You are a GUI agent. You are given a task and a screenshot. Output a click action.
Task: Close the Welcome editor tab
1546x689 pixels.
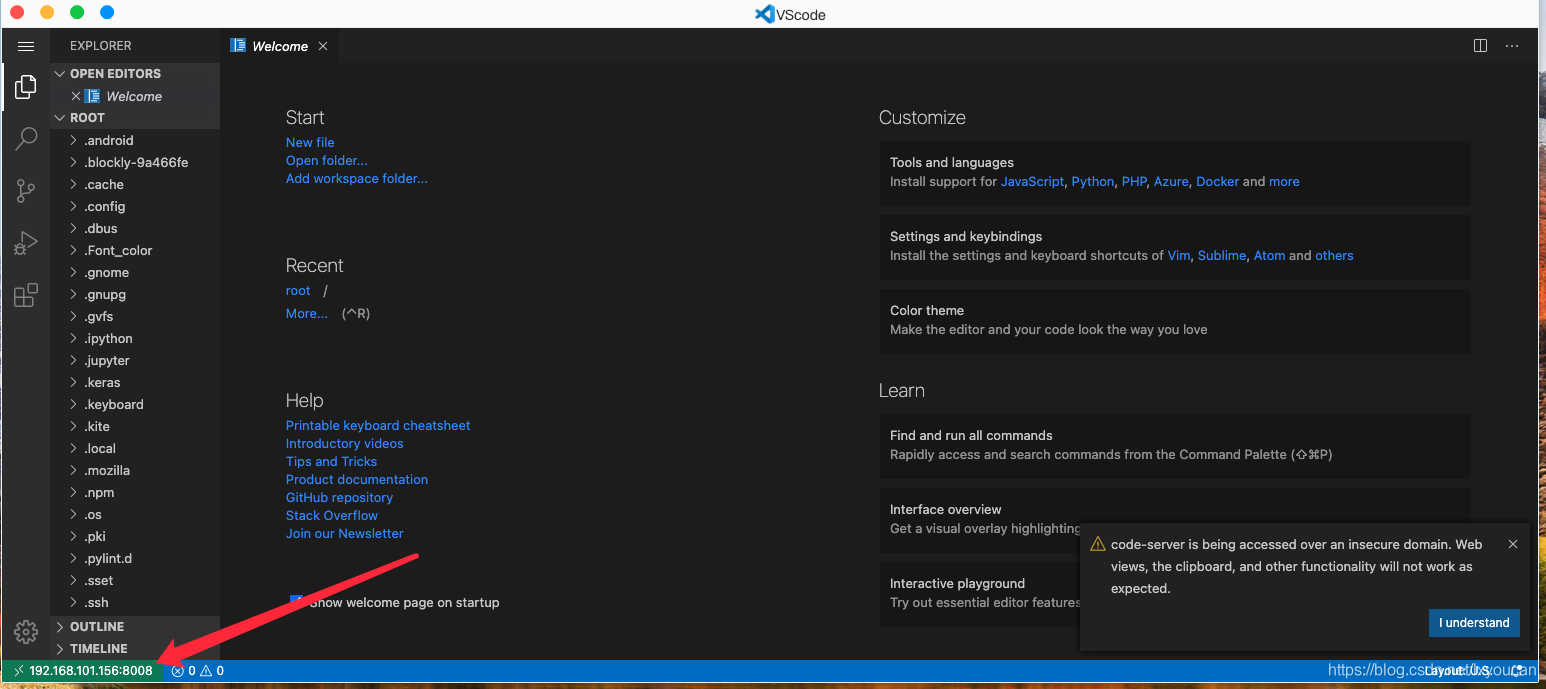(323, 46)
